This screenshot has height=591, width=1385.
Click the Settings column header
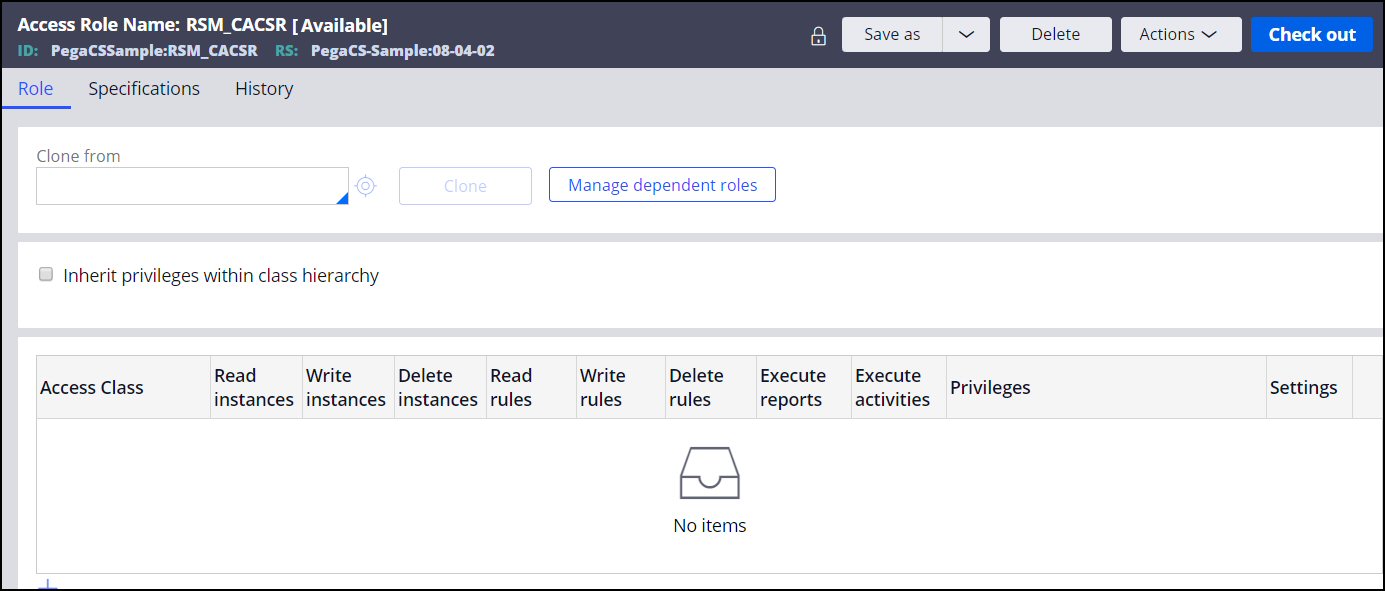[1303, 388]
